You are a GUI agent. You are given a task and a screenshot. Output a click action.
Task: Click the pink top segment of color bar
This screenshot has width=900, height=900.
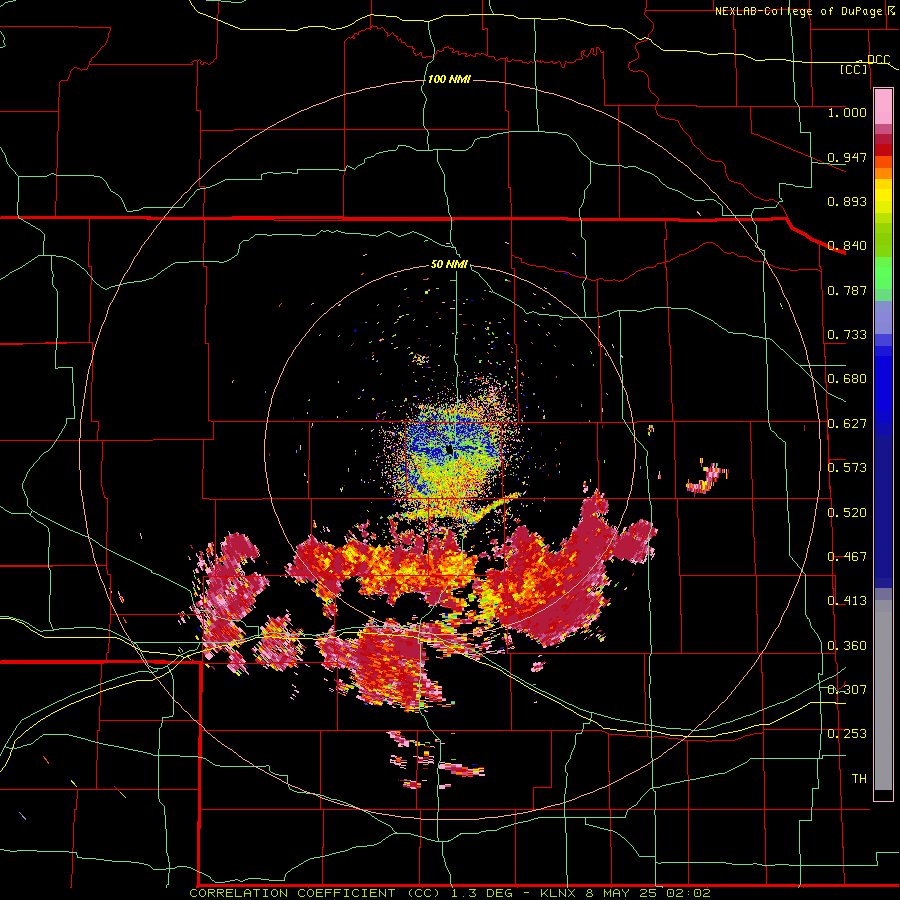[x=883, y=106]
